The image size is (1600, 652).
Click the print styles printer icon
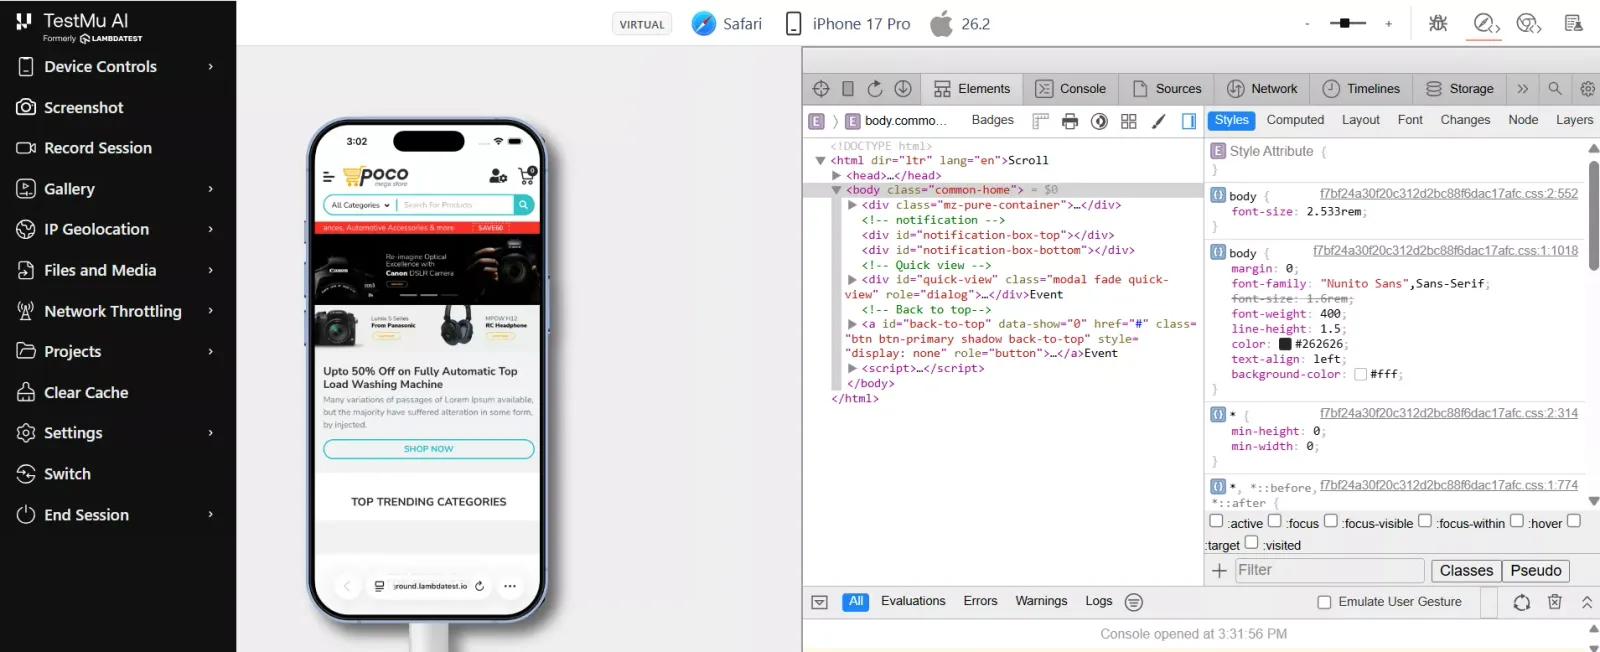[x=1070, y=121]
